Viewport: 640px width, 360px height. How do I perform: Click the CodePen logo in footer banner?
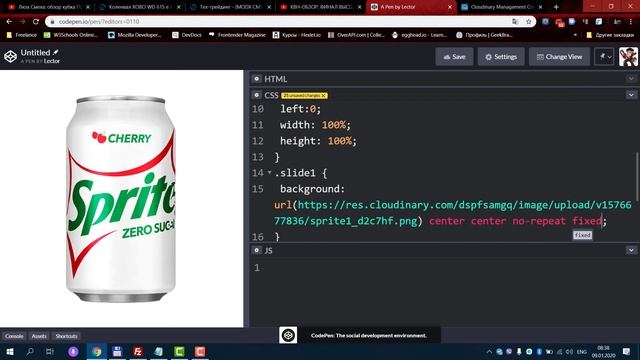[x=288, y=336]
